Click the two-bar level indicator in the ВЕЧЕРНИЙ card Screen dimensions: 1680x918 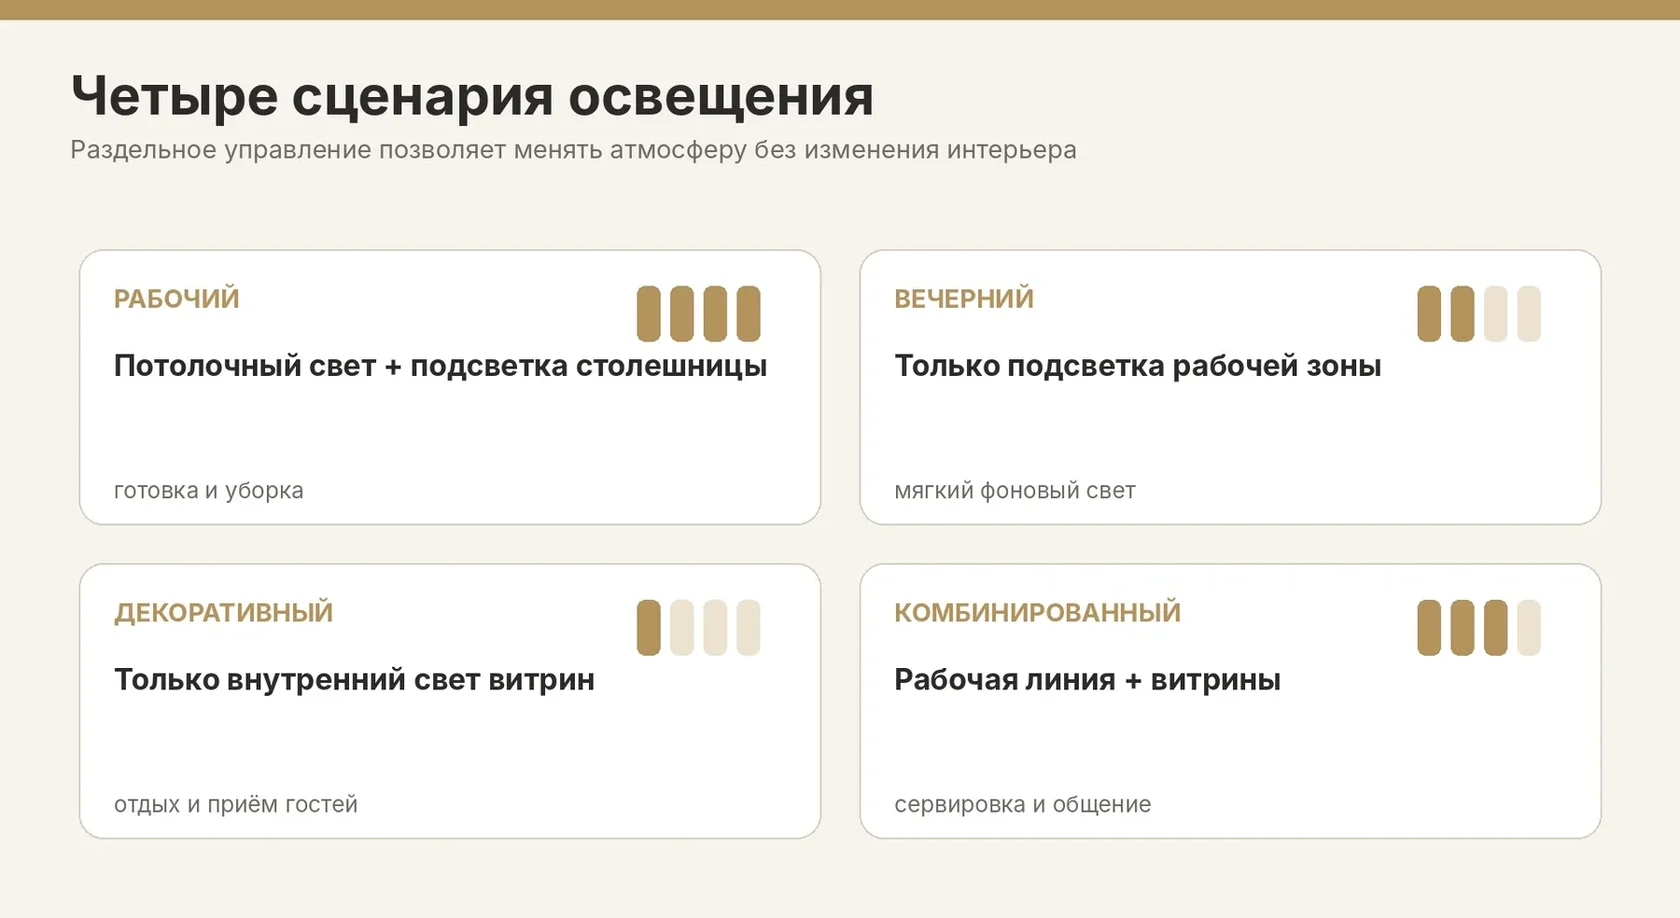pos(1479,314)
